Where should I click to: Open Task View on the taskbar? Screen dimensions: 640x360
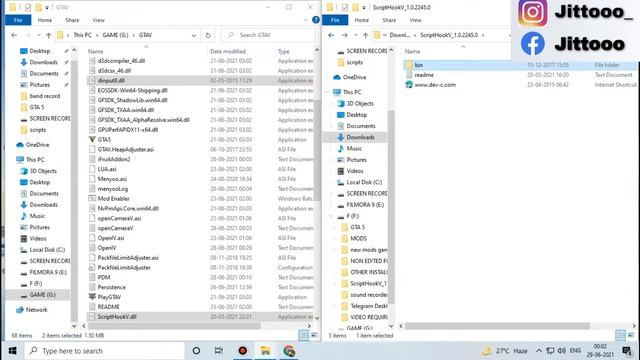(x=219, y=351)
